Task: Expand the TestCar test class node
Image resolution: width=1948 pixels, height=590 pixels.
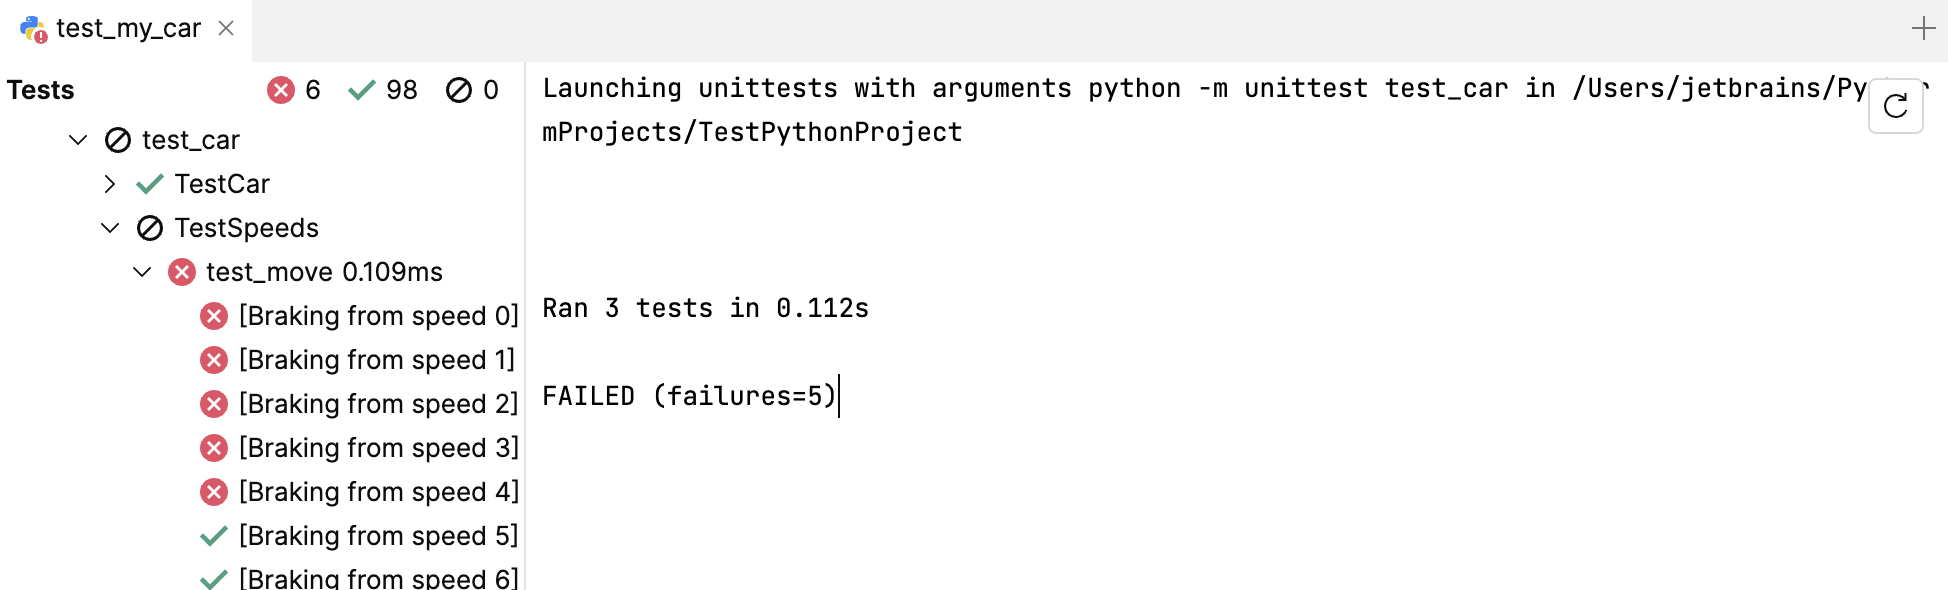Action: 110,183
